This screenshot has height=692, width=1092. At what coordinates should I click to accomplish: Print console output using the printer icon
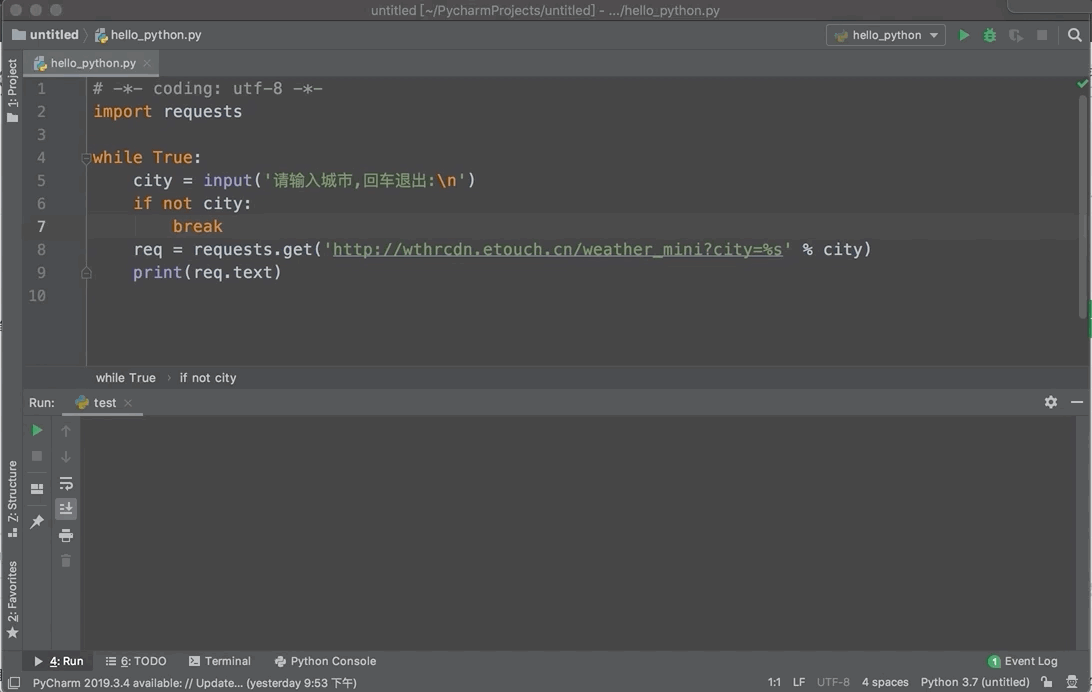point(65,535)
